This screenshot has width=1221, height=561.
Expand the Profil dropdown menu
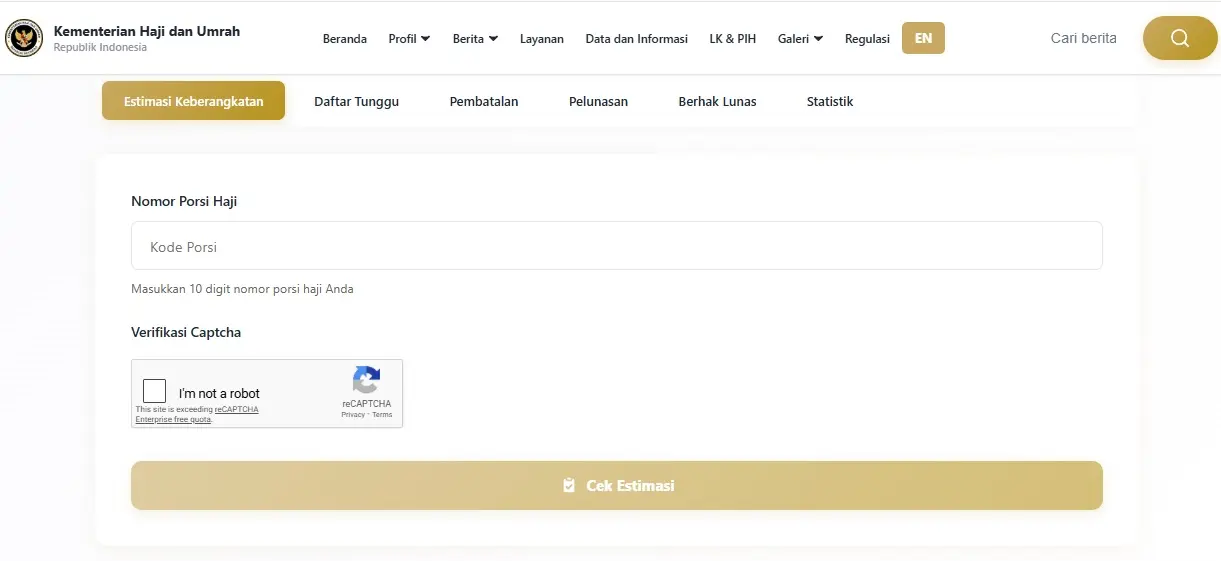click(x=409, y=39)
